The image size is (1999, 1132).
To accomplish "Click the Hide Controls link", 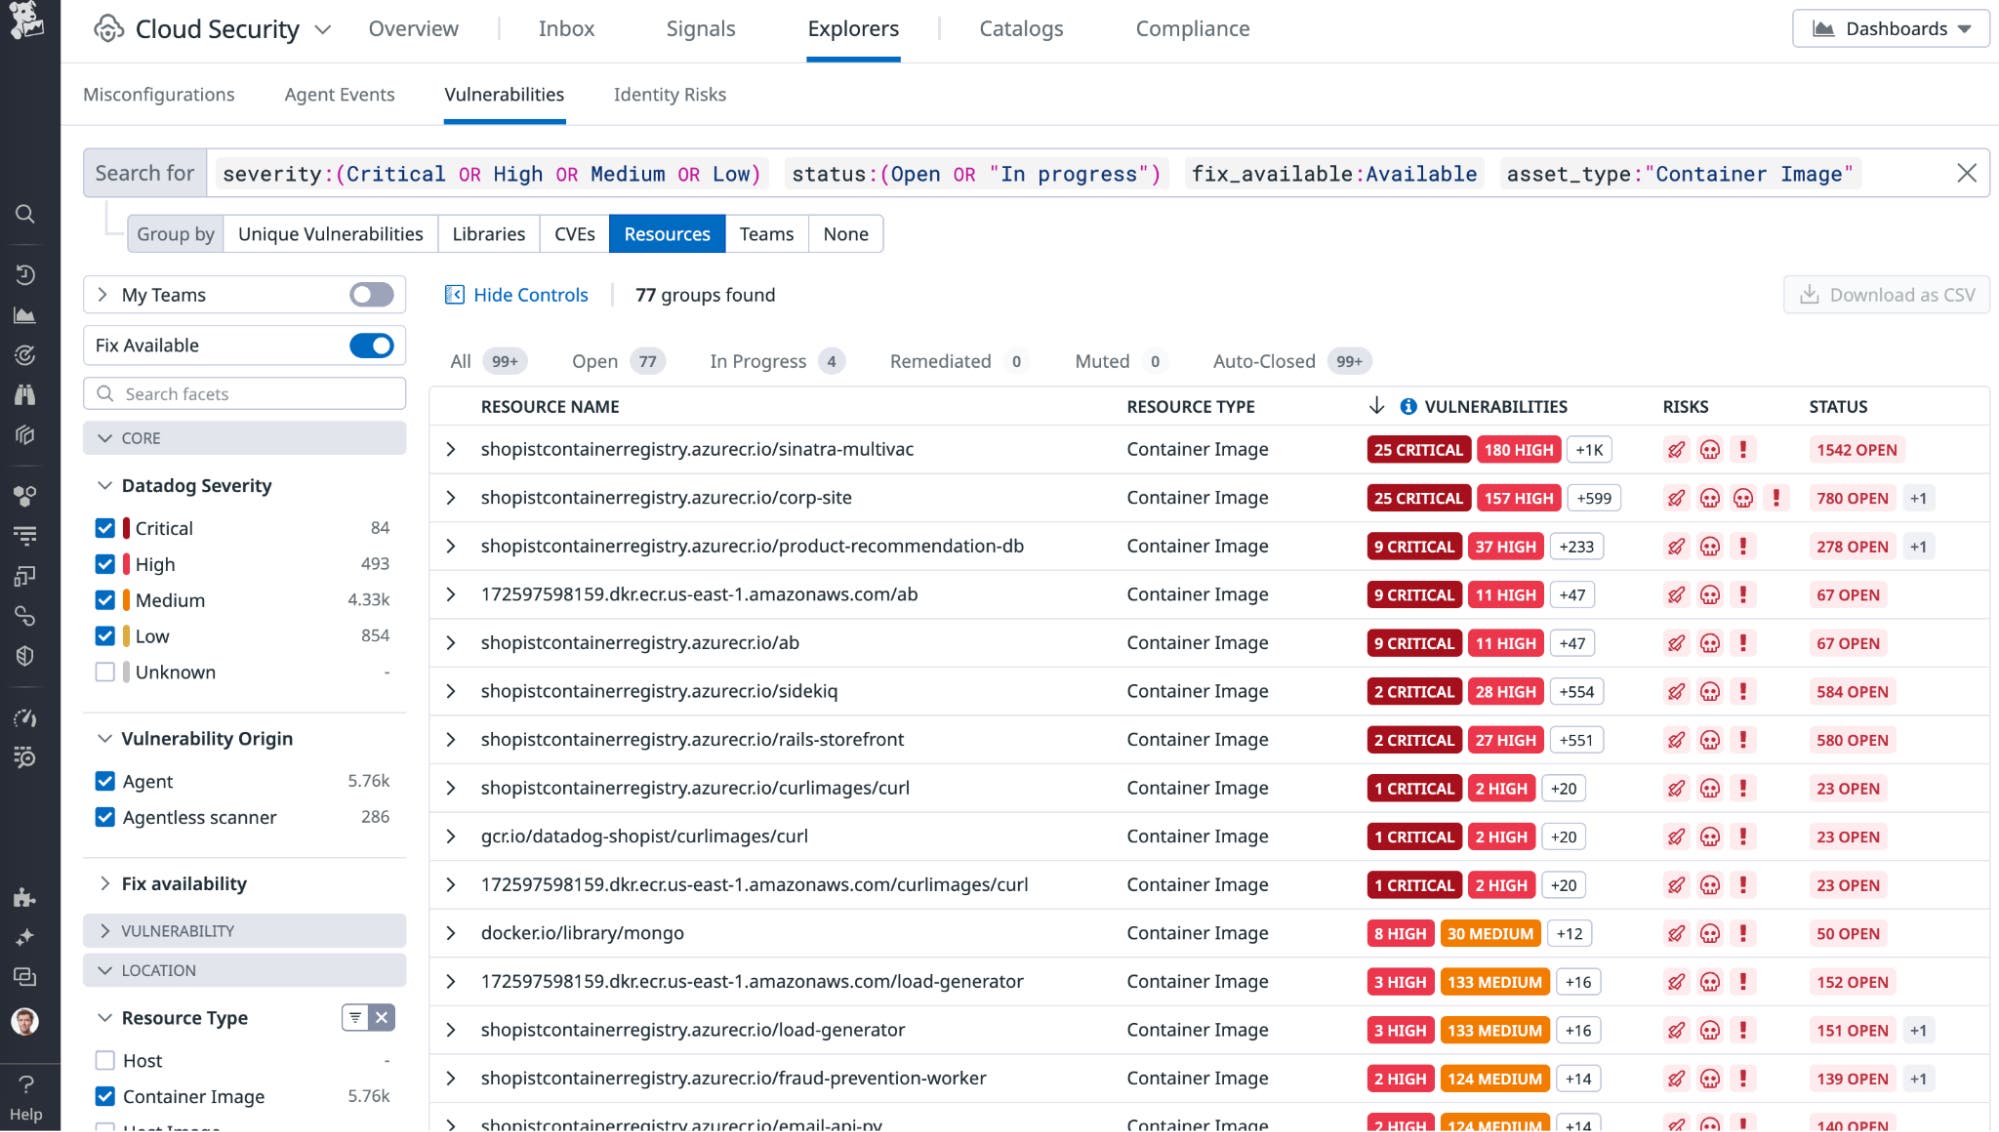I will pyautogui.click(x=530, y=294).
